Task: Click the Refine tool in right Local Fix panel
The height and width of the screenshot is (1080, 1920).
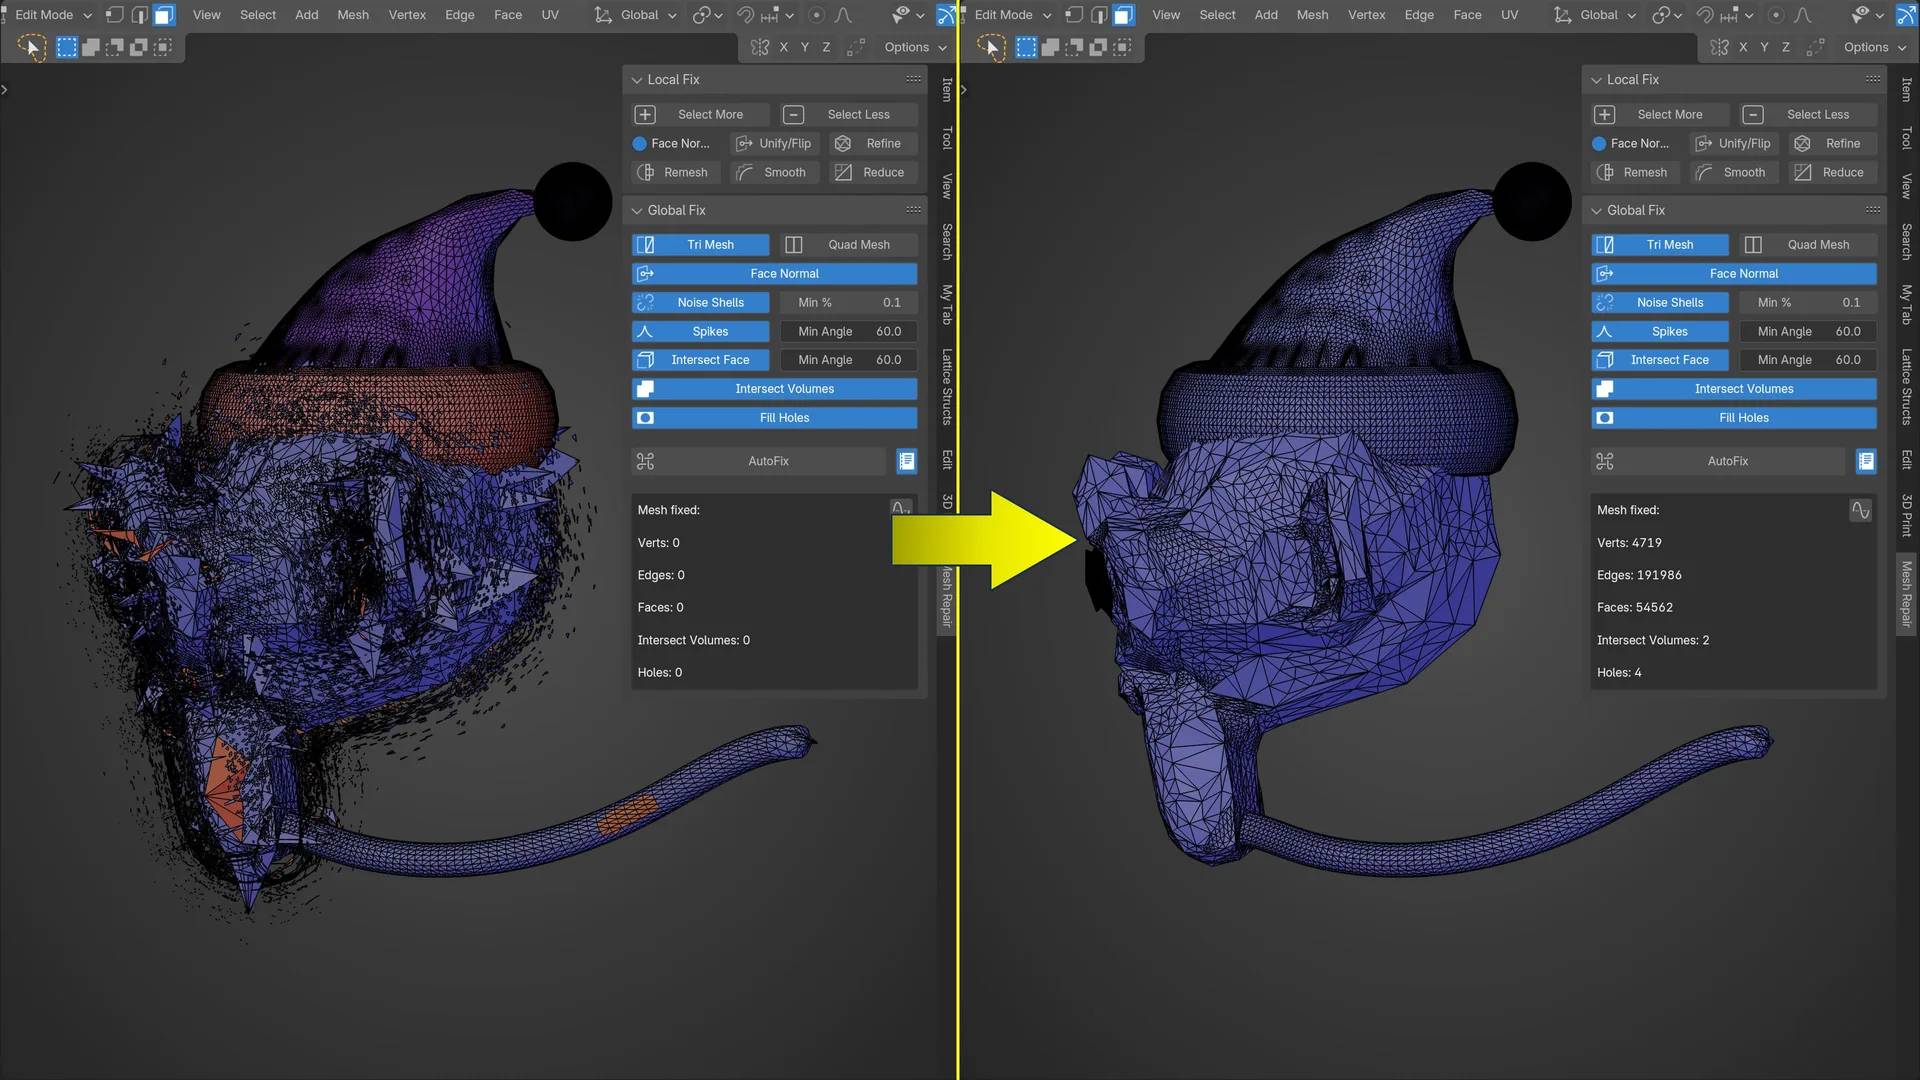Action: [1831, 143]
